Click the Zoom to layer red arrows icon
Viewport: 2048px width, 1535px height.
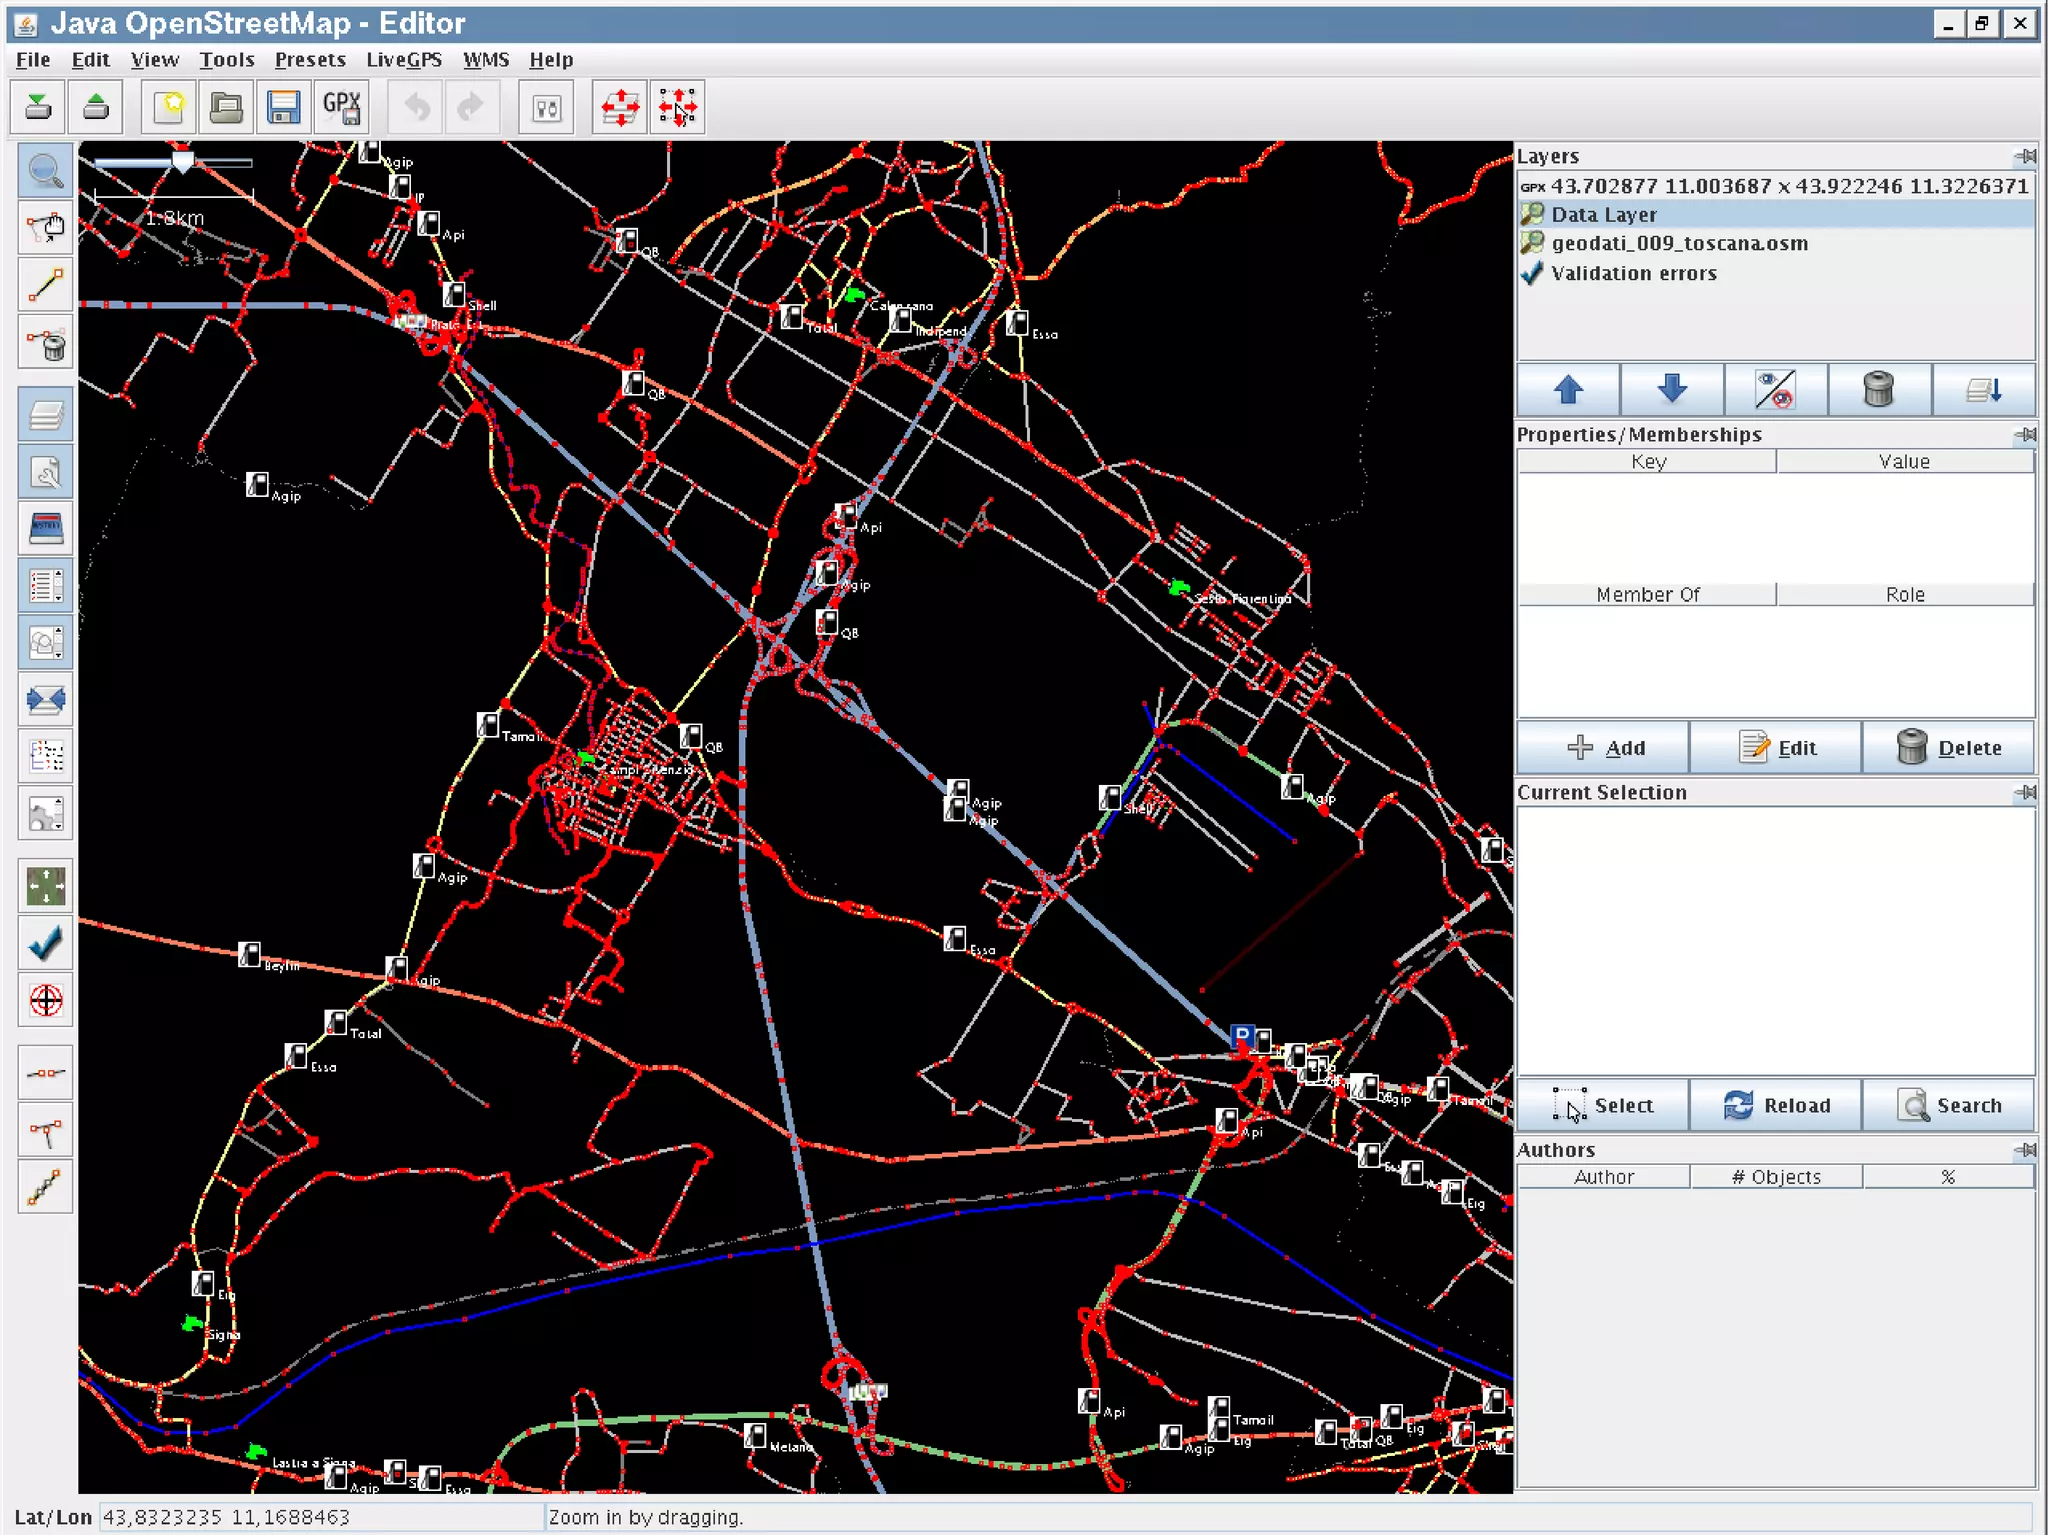pyautogui.click(x=620, y=107)
